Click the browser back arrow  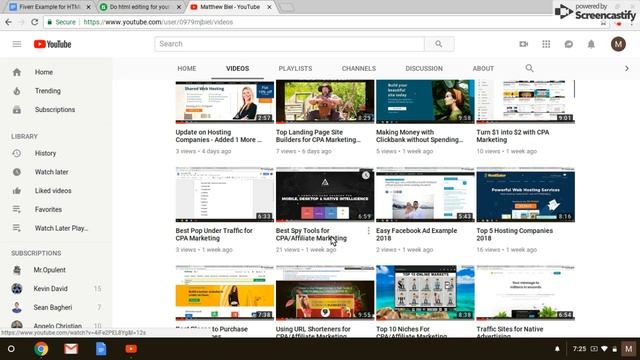[x=9, y=22]
